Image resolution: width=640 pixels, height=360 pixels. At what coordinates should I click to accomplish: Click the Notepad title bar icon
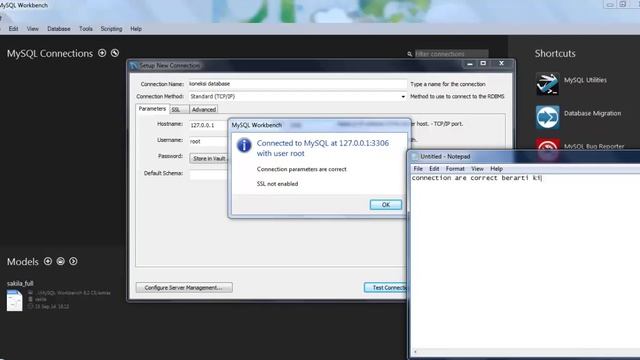coord(415,156)
